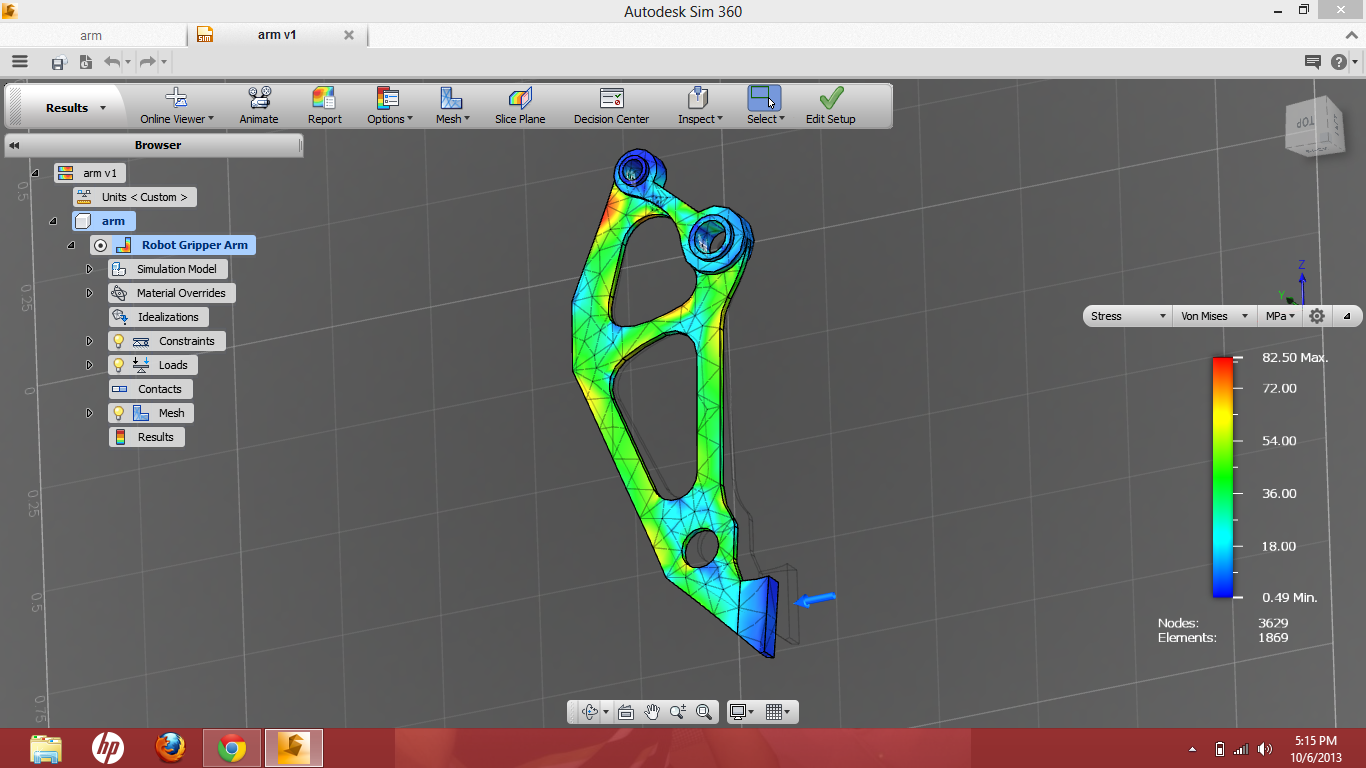Screen dimensions: 1366x768
Task: Open the undo history dropdown arrow
Action: [127, 63]
